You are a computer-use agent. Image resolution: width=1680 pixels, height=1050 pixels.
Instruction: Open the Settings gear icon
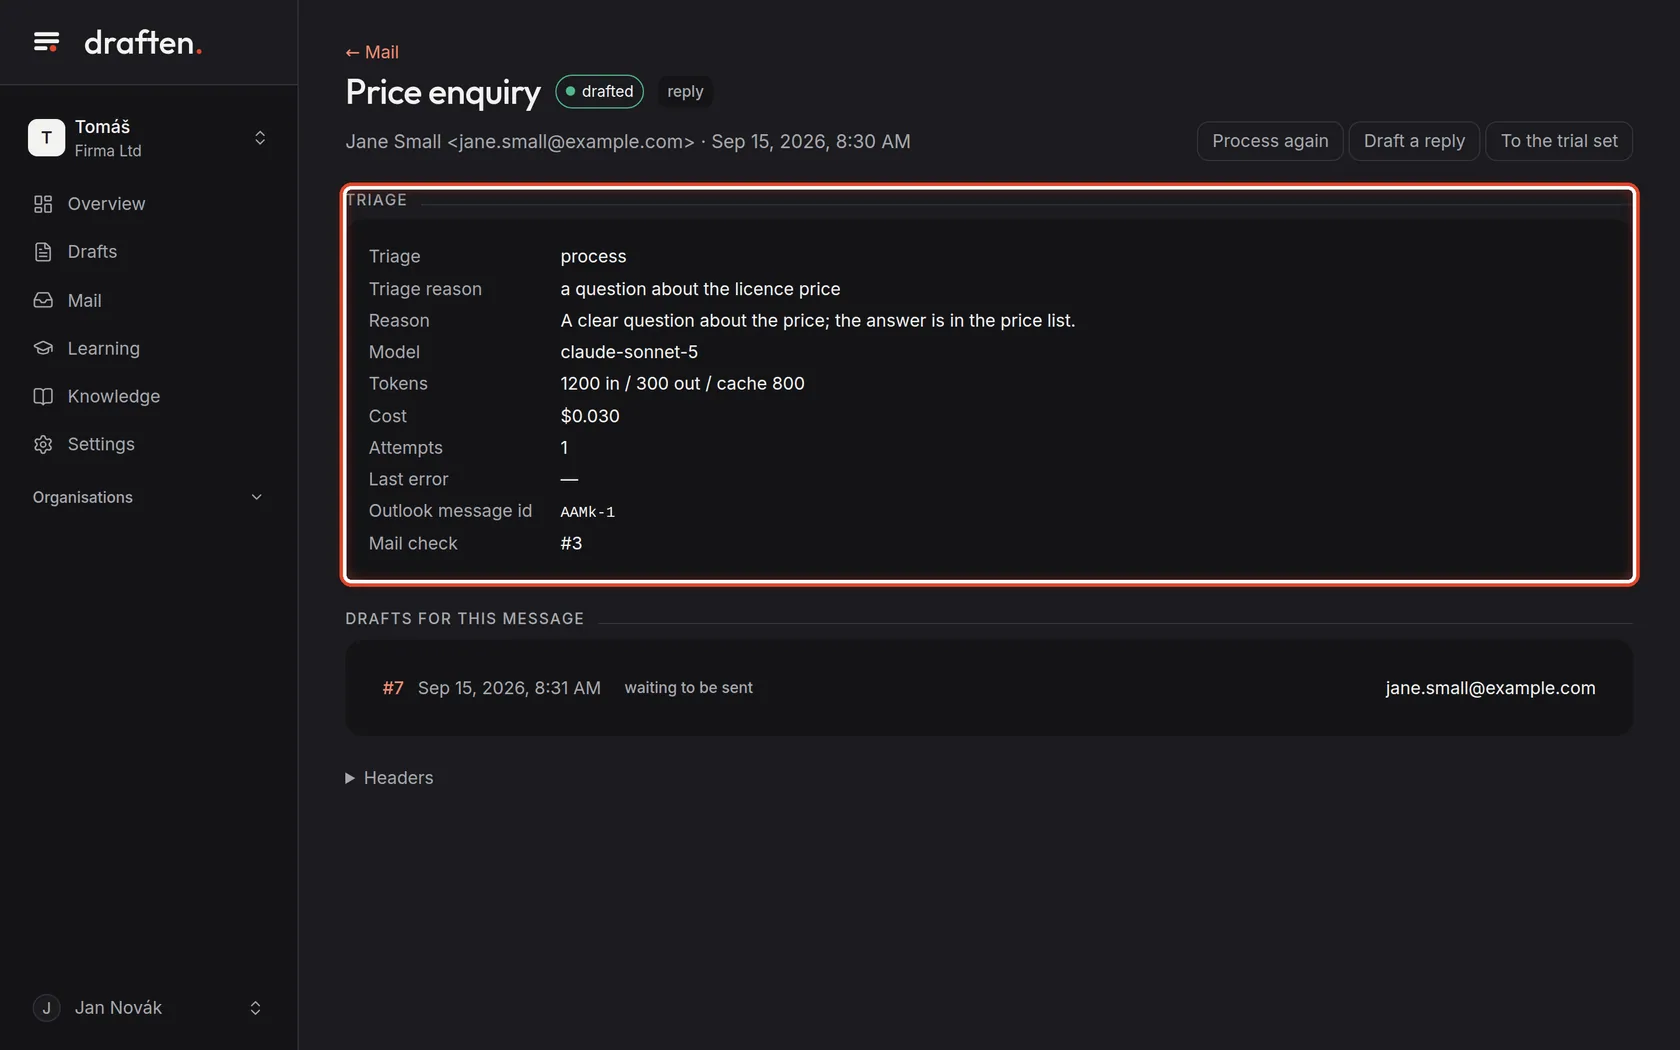43,444
